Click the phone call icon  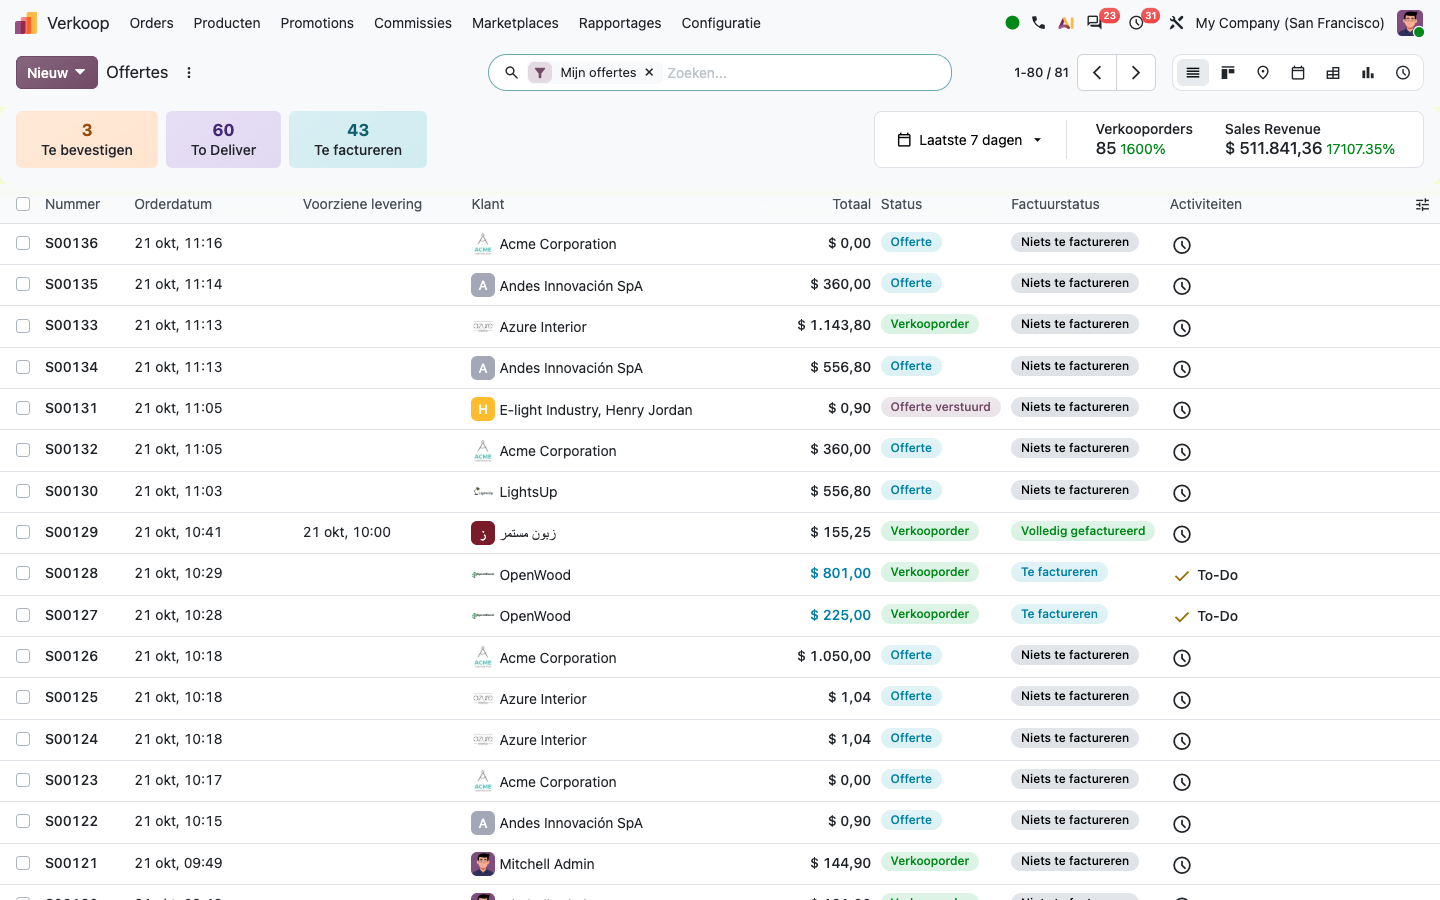(x=1038, y=23)
